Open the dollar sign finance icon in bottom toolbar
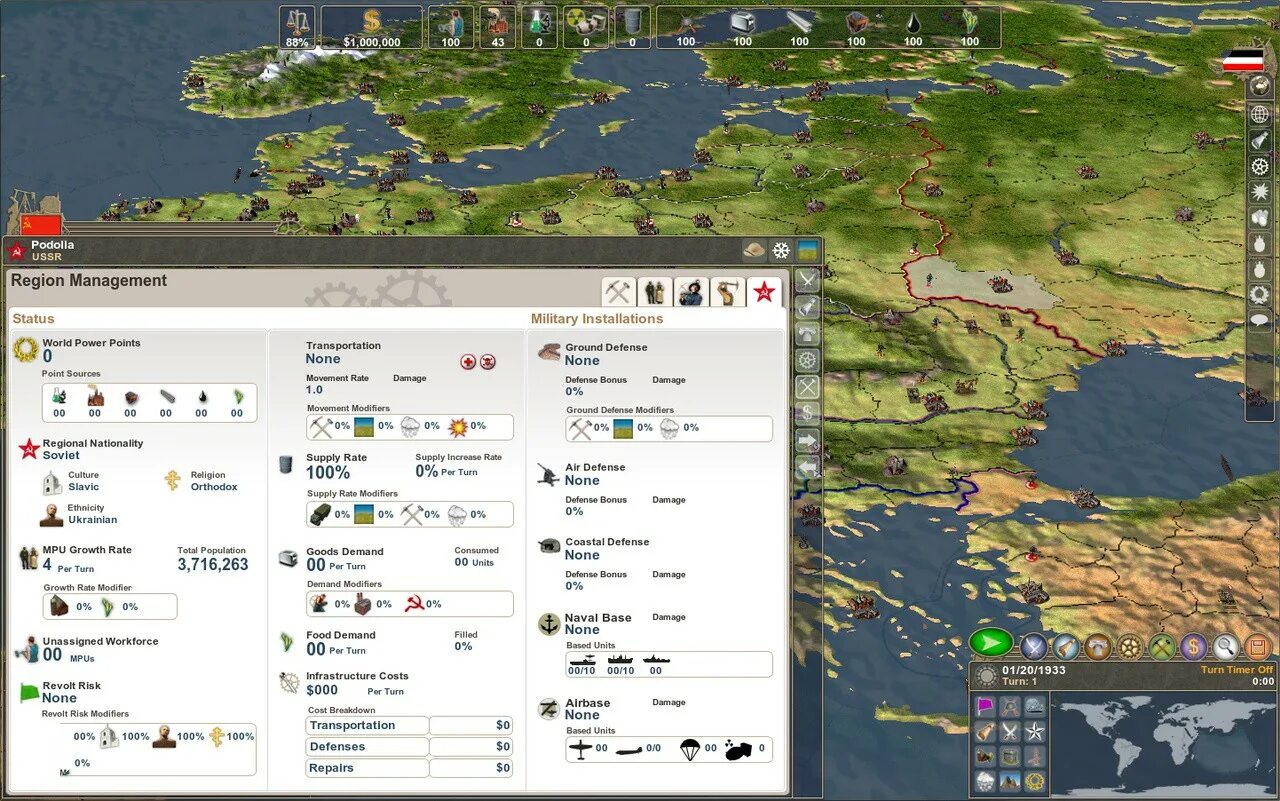The image size is (1280, 801). point(1193,645)
